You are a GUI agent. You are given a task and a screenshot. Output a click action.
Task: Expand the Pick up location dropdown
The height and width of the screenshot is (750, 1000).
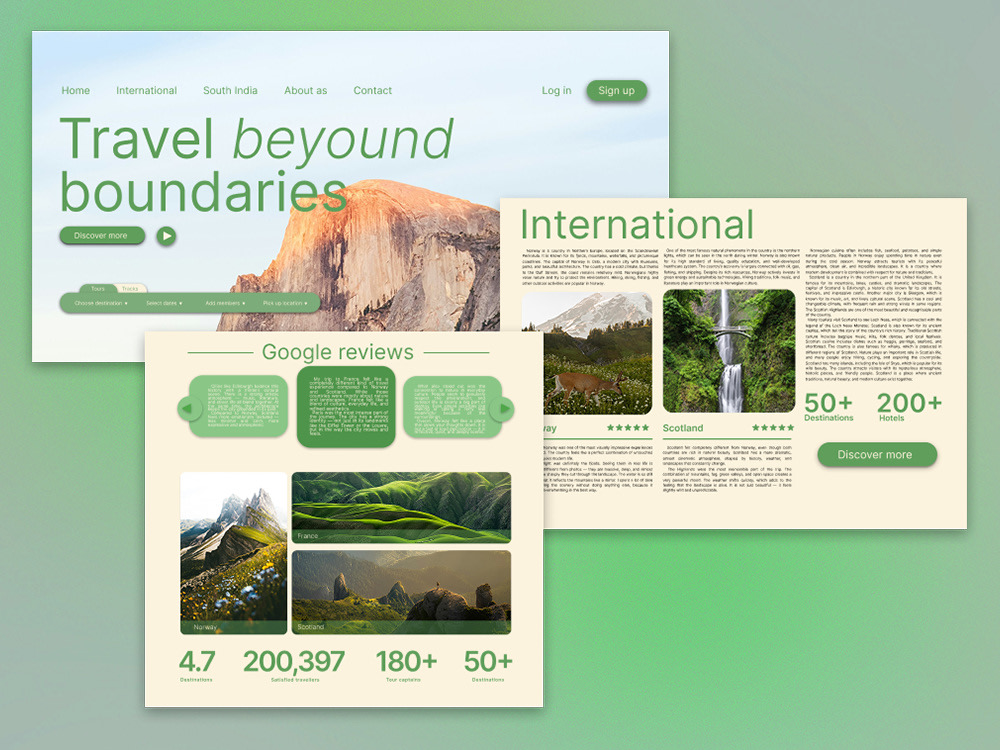(x=285, y=303)
